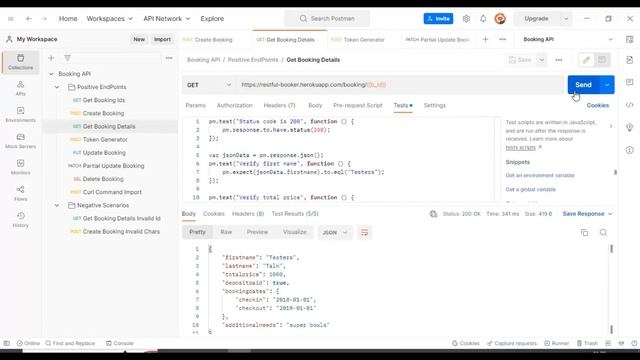Insert Get an environment variable snippet
This screenshot has width=640, height=360.
(x=540, y=176)
